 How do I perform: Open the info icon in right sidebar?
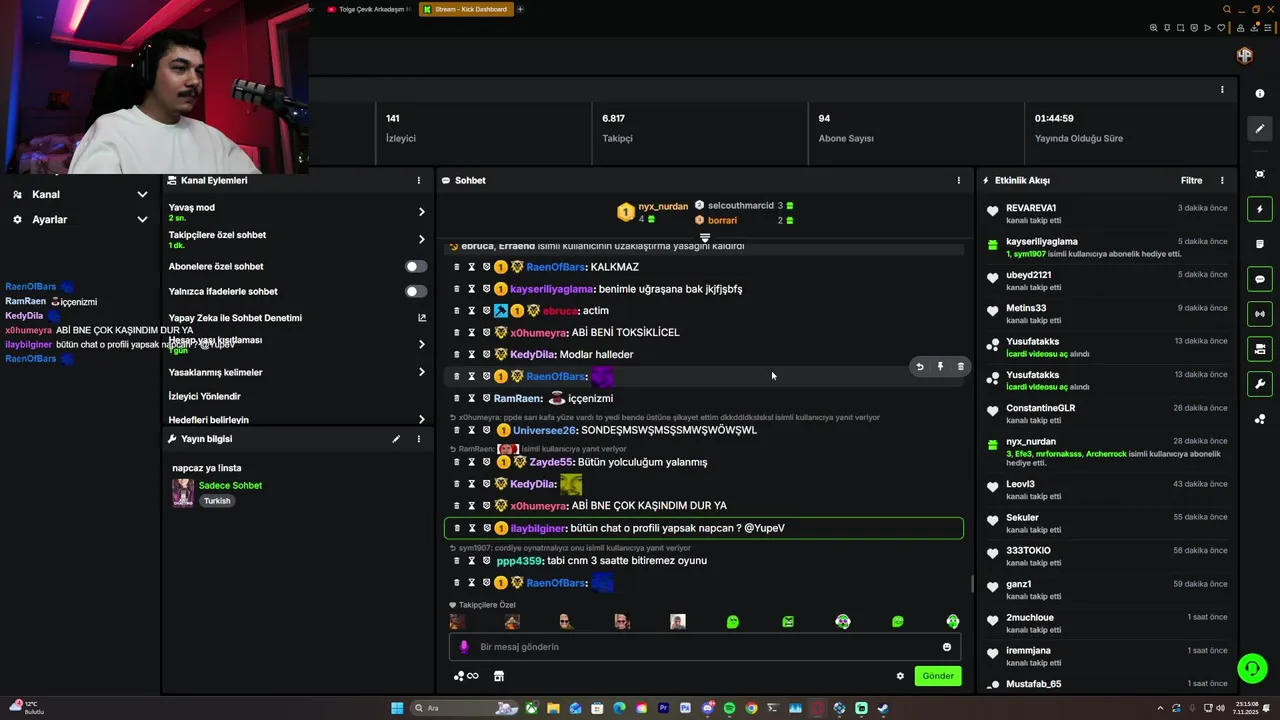1259,93
